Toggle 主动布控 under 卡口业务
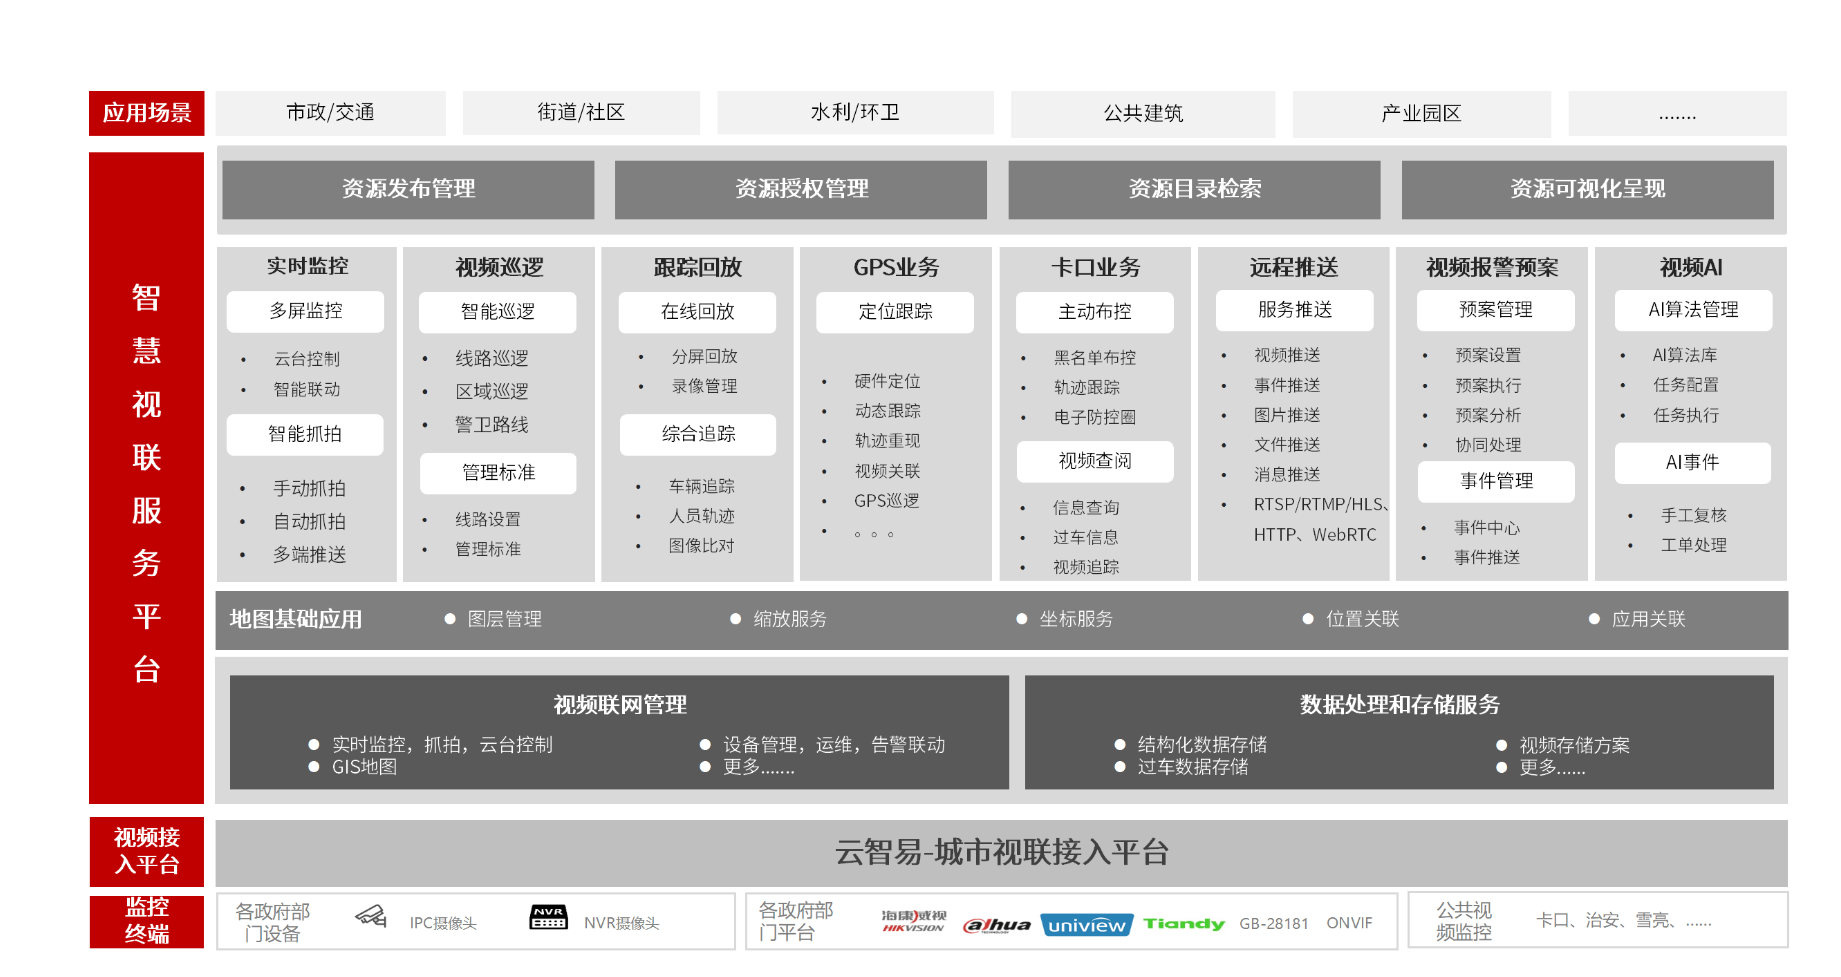This screenshot has width=1841, height=977. coord(1094,312)
